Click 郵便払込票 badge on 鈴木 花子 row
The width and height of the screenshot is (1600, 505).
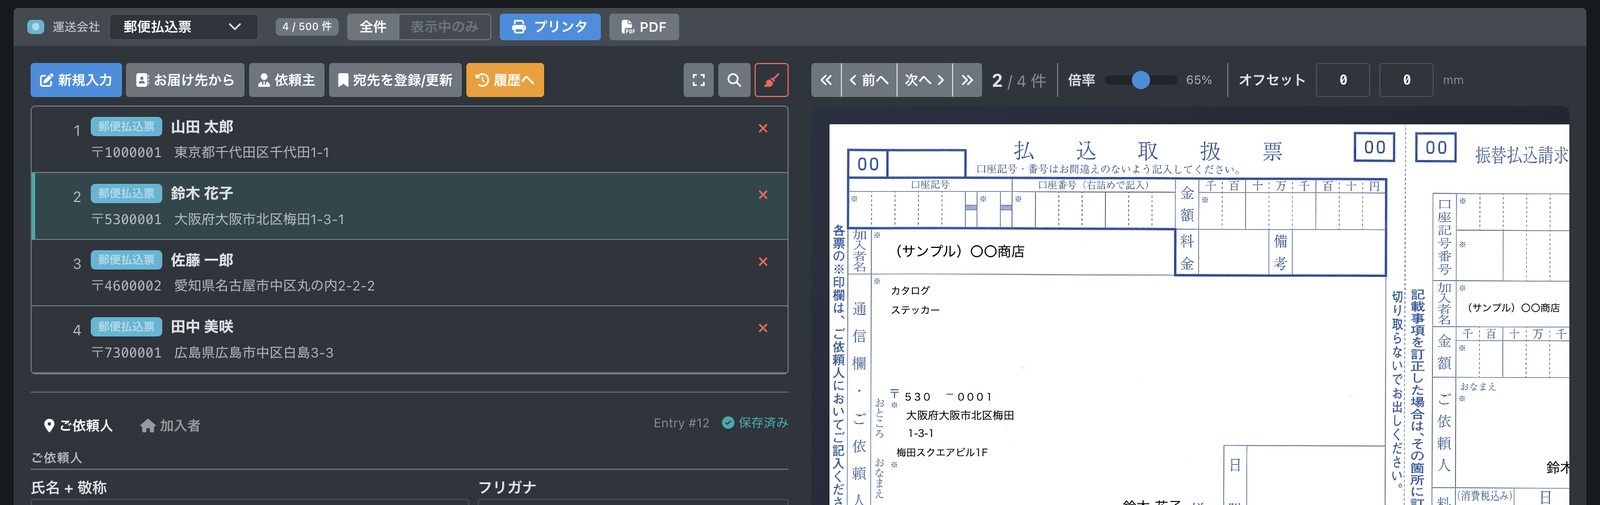click(x=126, y=193)
